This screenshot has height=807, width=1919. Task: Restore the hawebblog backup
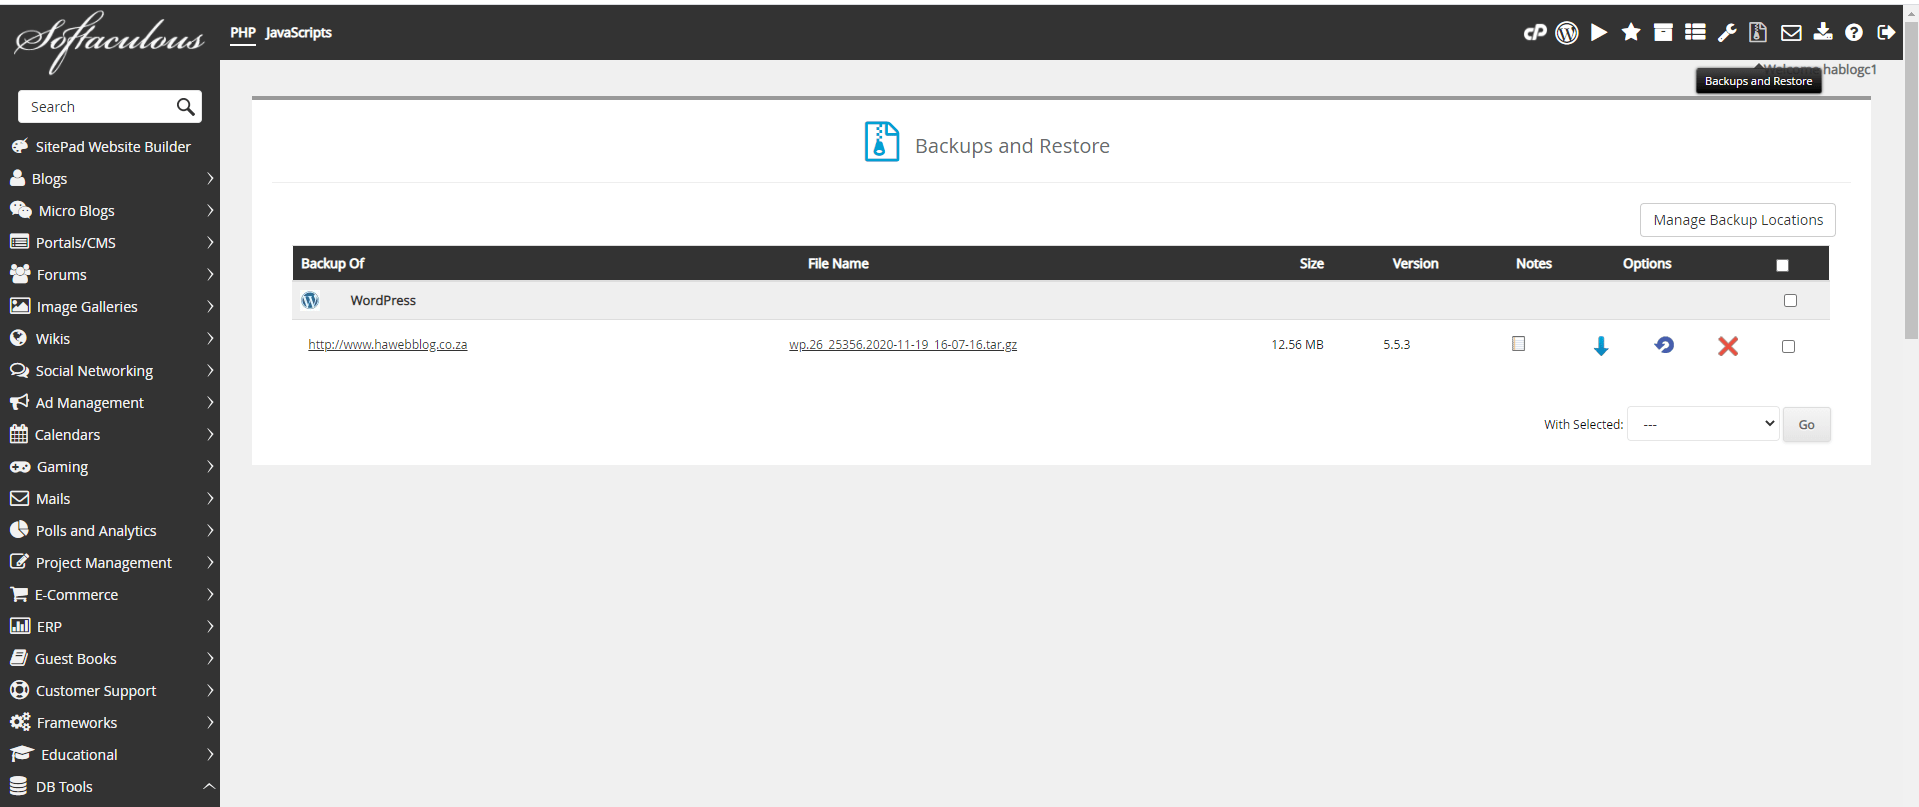tap(1664, 345)
